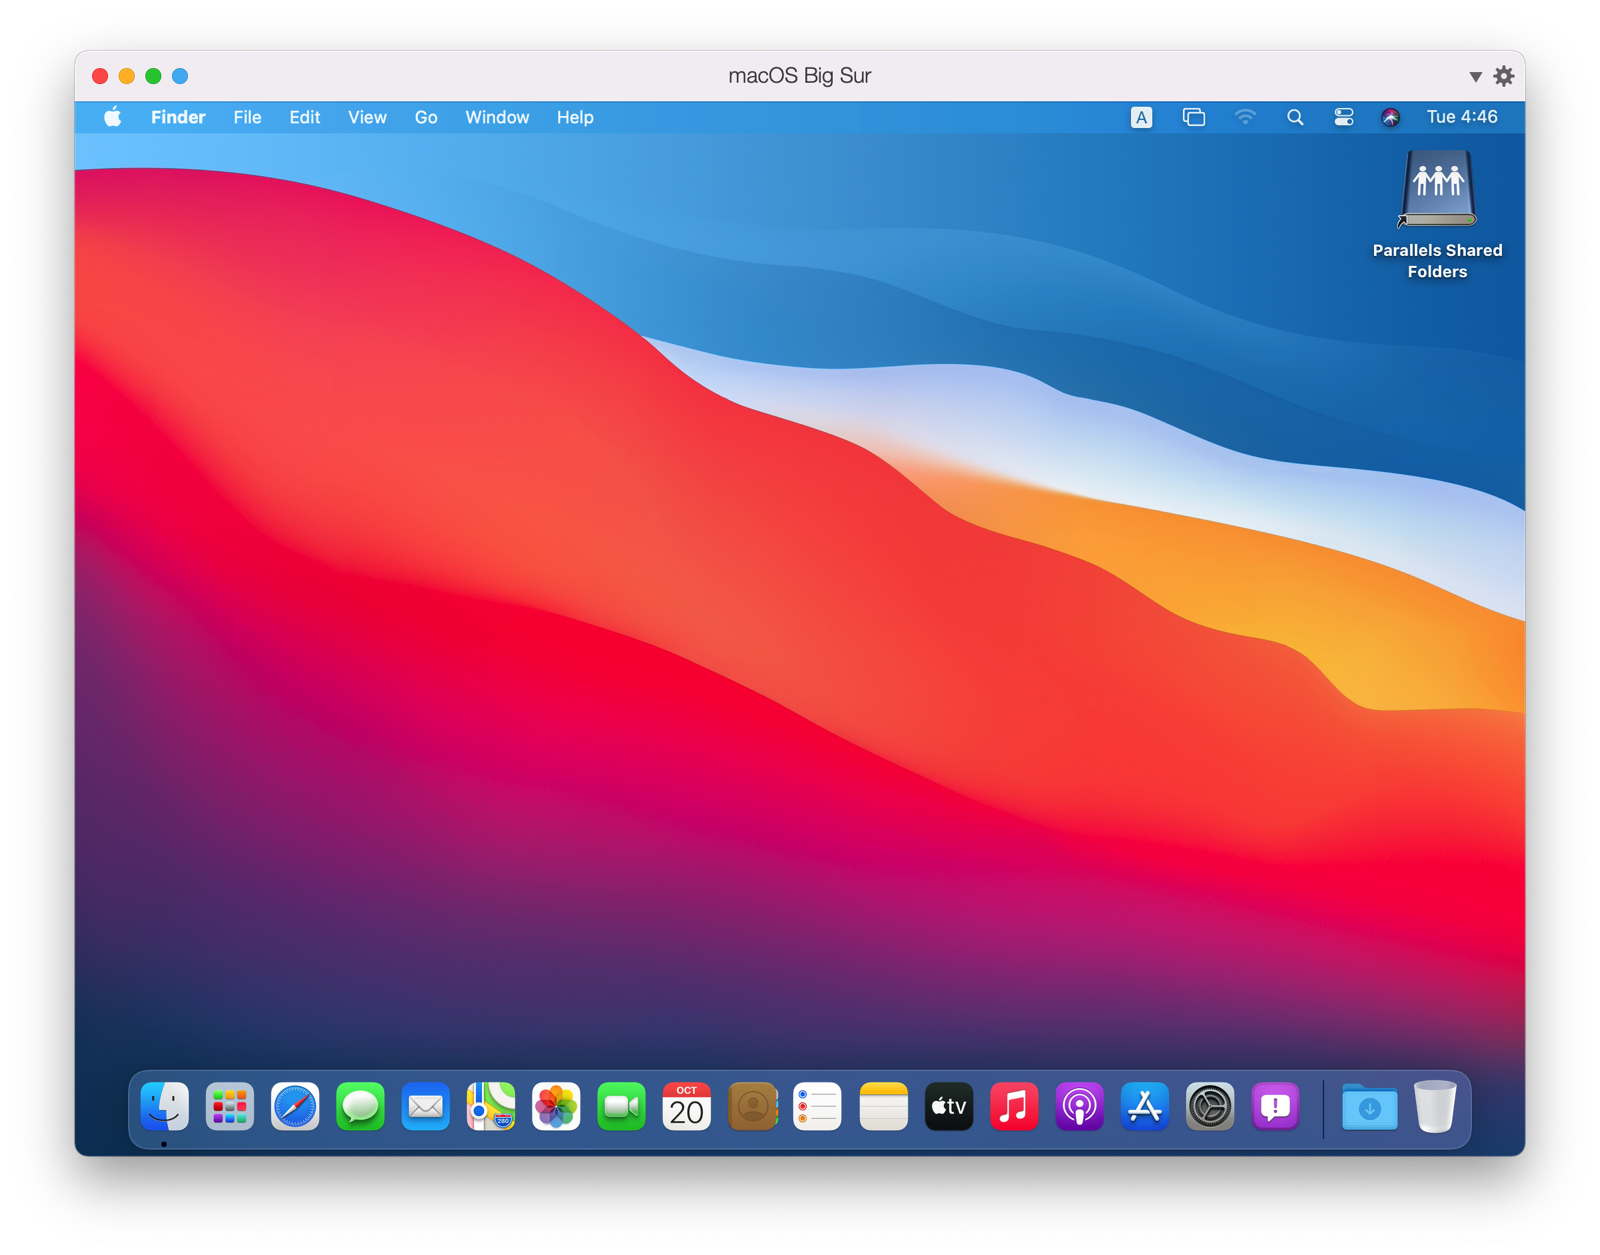
Task: Launch the Podcasts app
Action: point(1079,1107)
